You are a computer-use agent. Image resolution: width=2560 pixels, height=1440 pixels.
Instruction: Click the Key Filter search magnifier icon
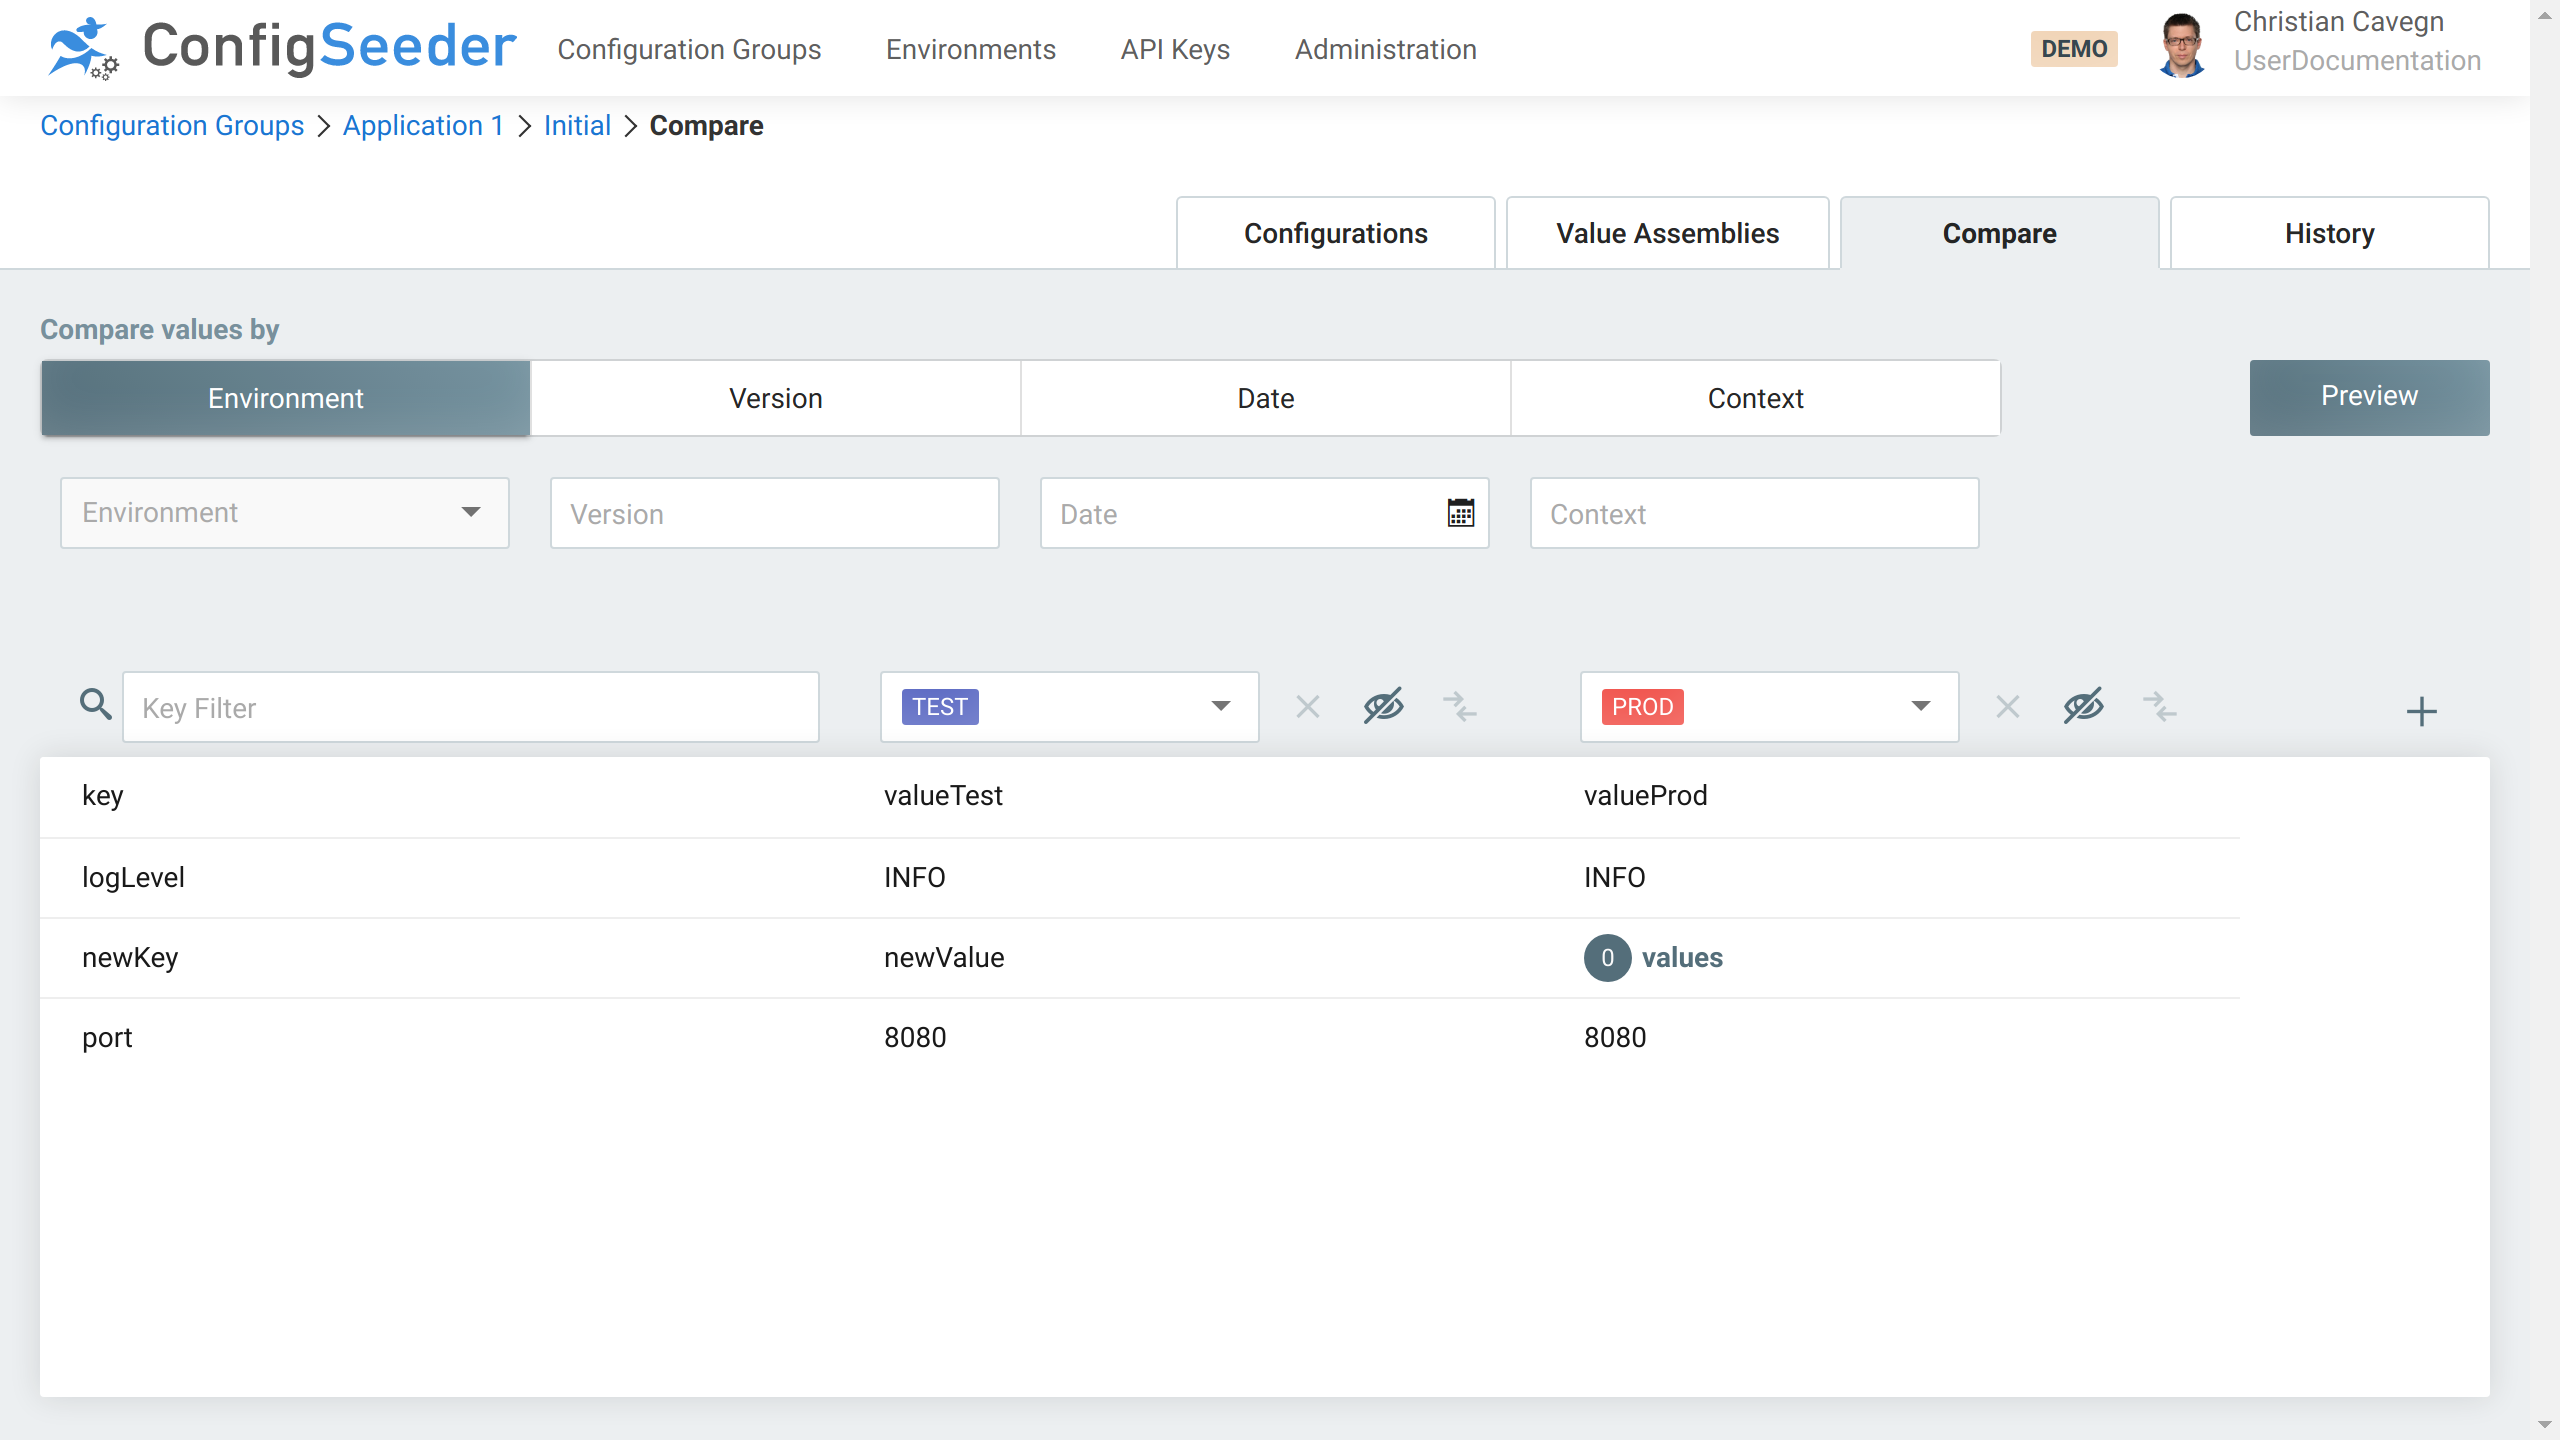pos(96,705)
